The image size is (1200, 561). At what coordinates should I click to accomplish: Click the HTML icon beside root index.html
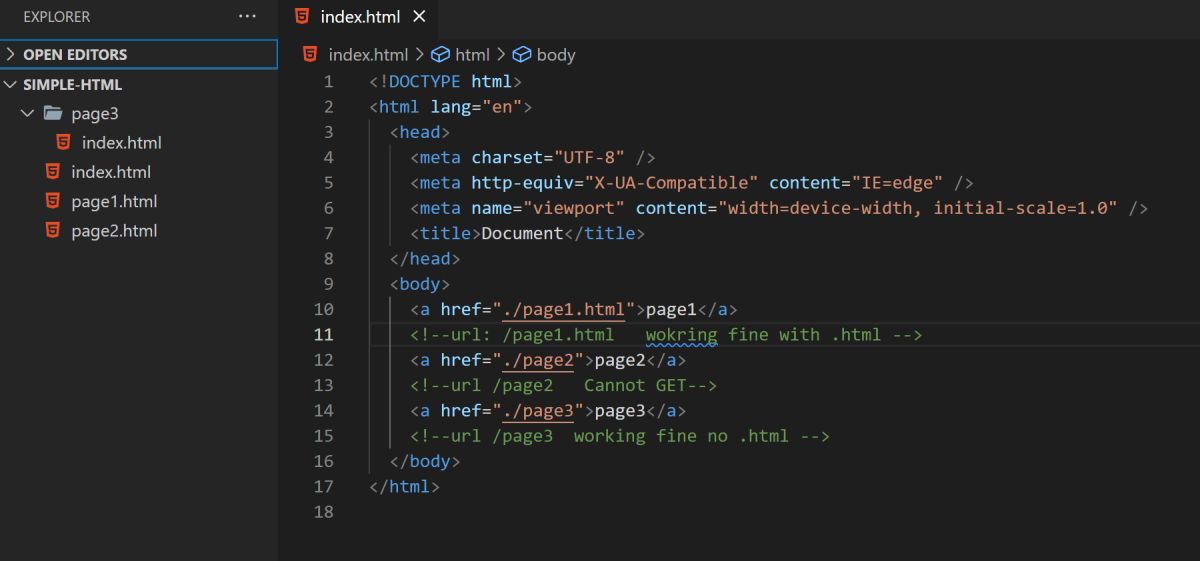click(53, 171)
